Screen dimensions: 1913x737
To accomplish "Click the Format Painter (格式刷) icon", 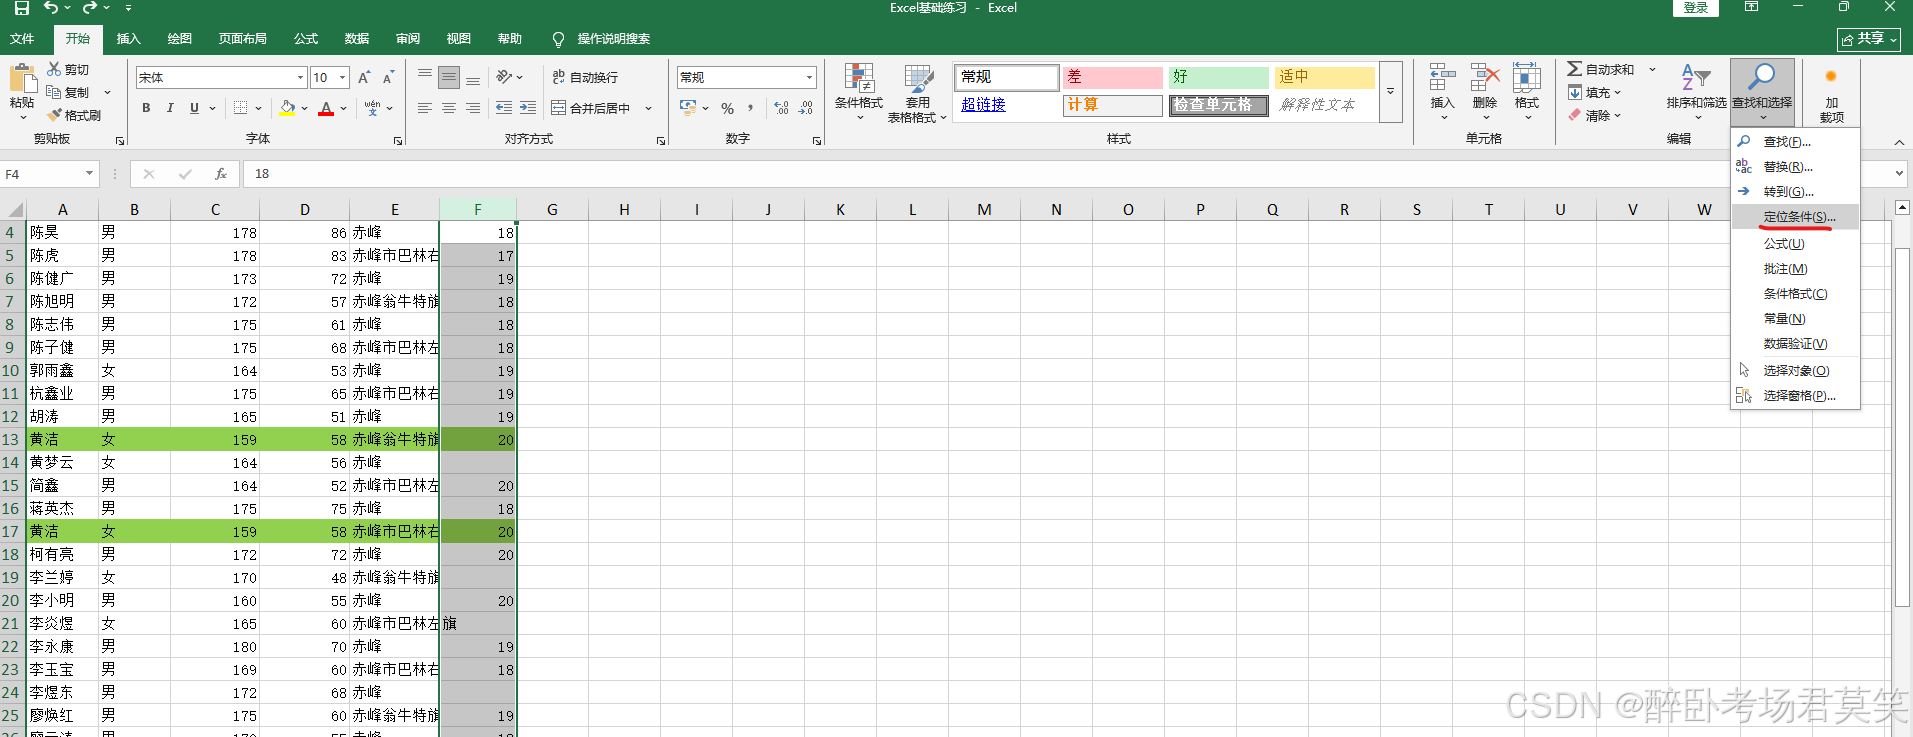I will point(55,115).
